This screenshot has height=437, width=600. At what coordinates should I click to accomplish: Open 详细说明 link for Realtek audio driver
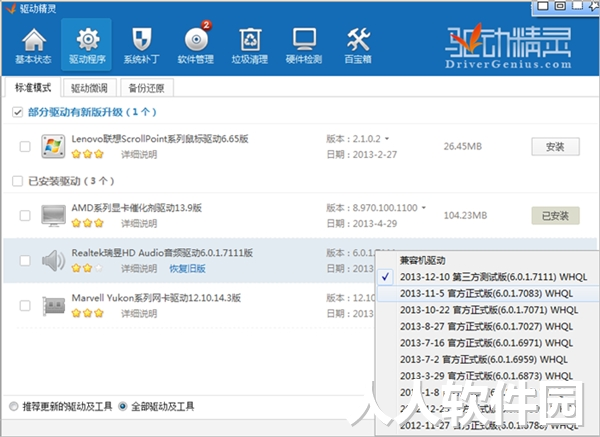click(x=139, y=269)
